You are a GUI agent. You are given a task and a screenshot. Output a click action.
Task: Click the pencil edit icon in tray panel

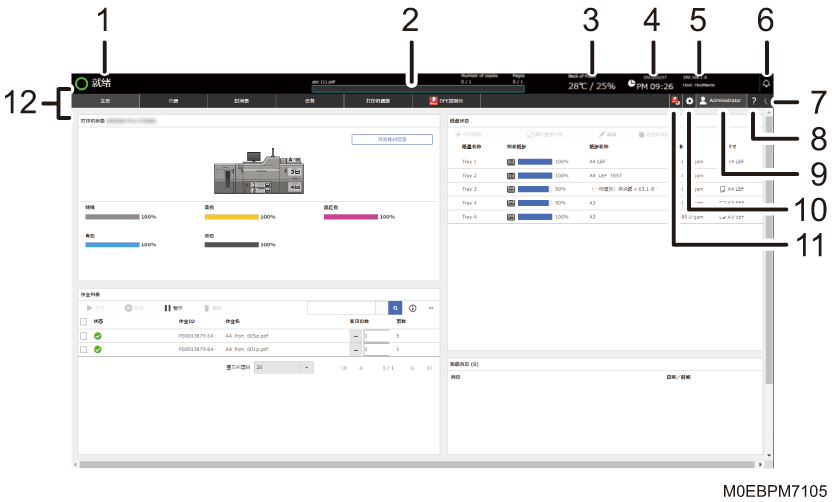602,134
